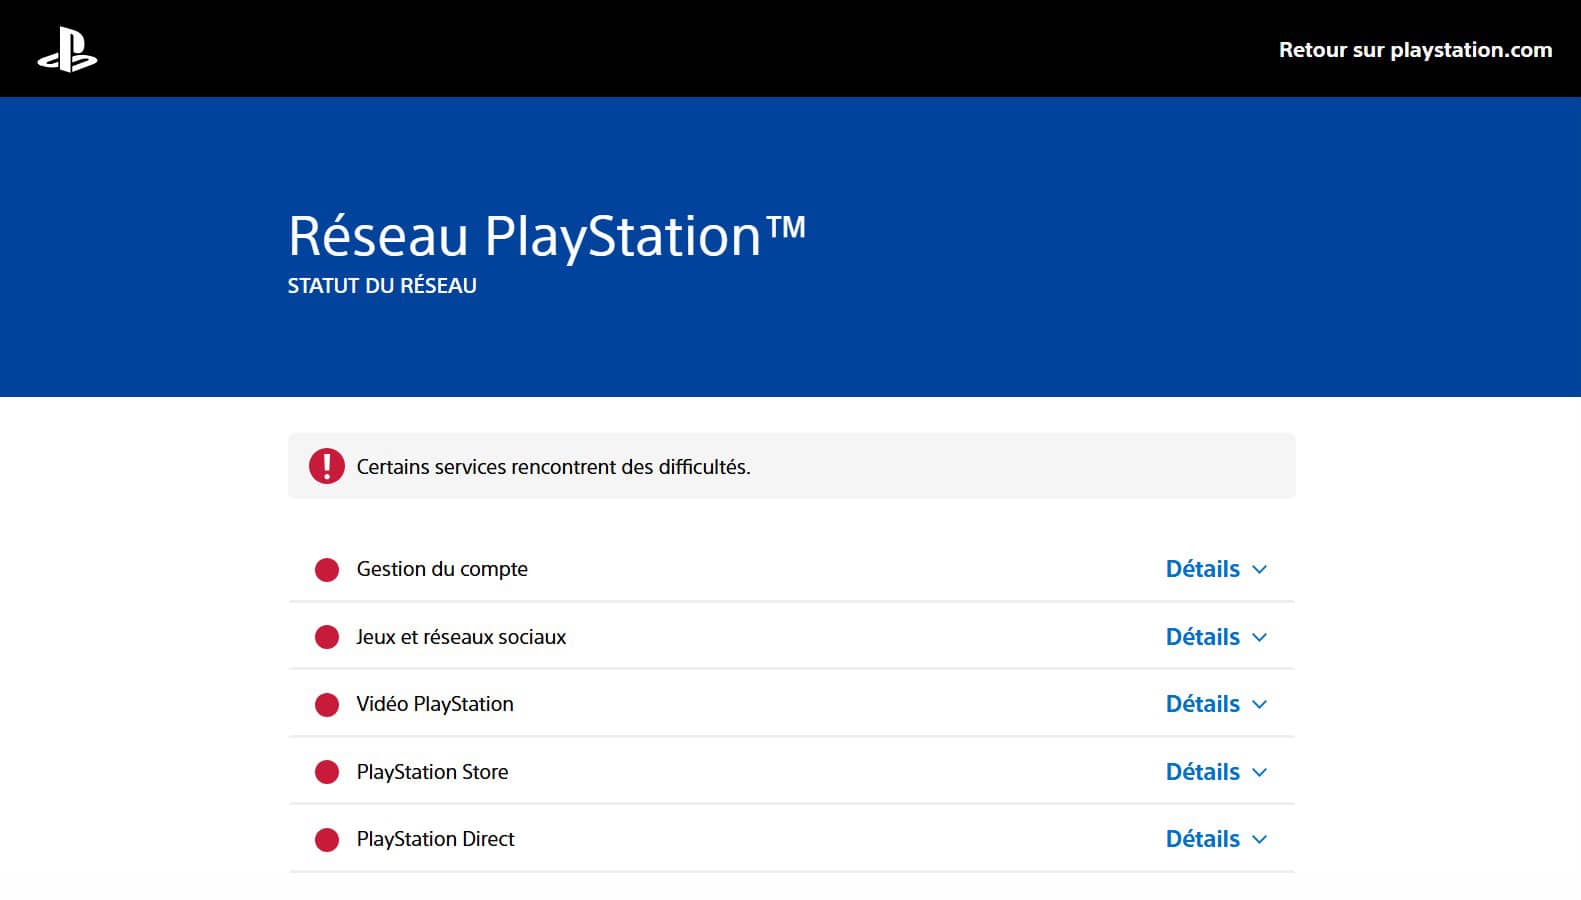Click red status dot beside PlayStation Direct

click(x=327, y=840)
